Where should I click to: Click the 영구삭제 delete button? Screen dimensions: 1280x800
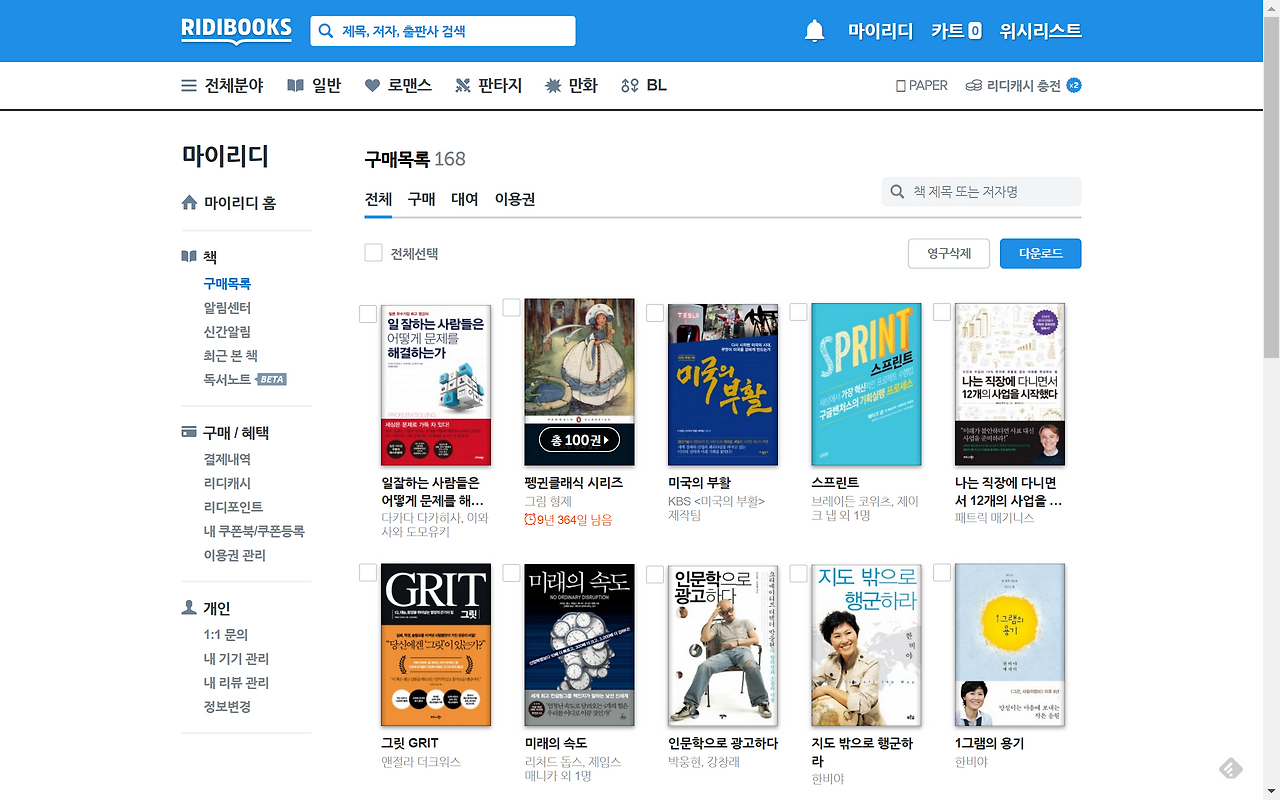pyautogui.click(x=948, y=253)
